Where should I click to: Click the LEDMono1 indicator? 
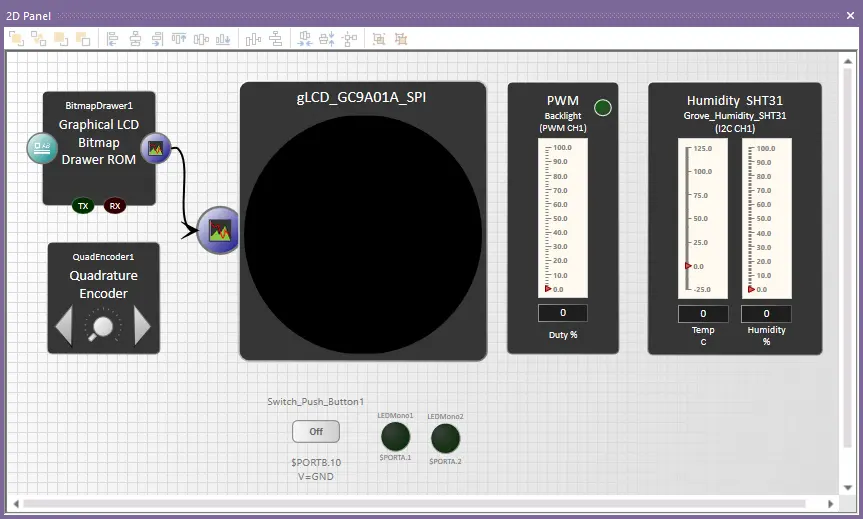click(x=396, y=436)
